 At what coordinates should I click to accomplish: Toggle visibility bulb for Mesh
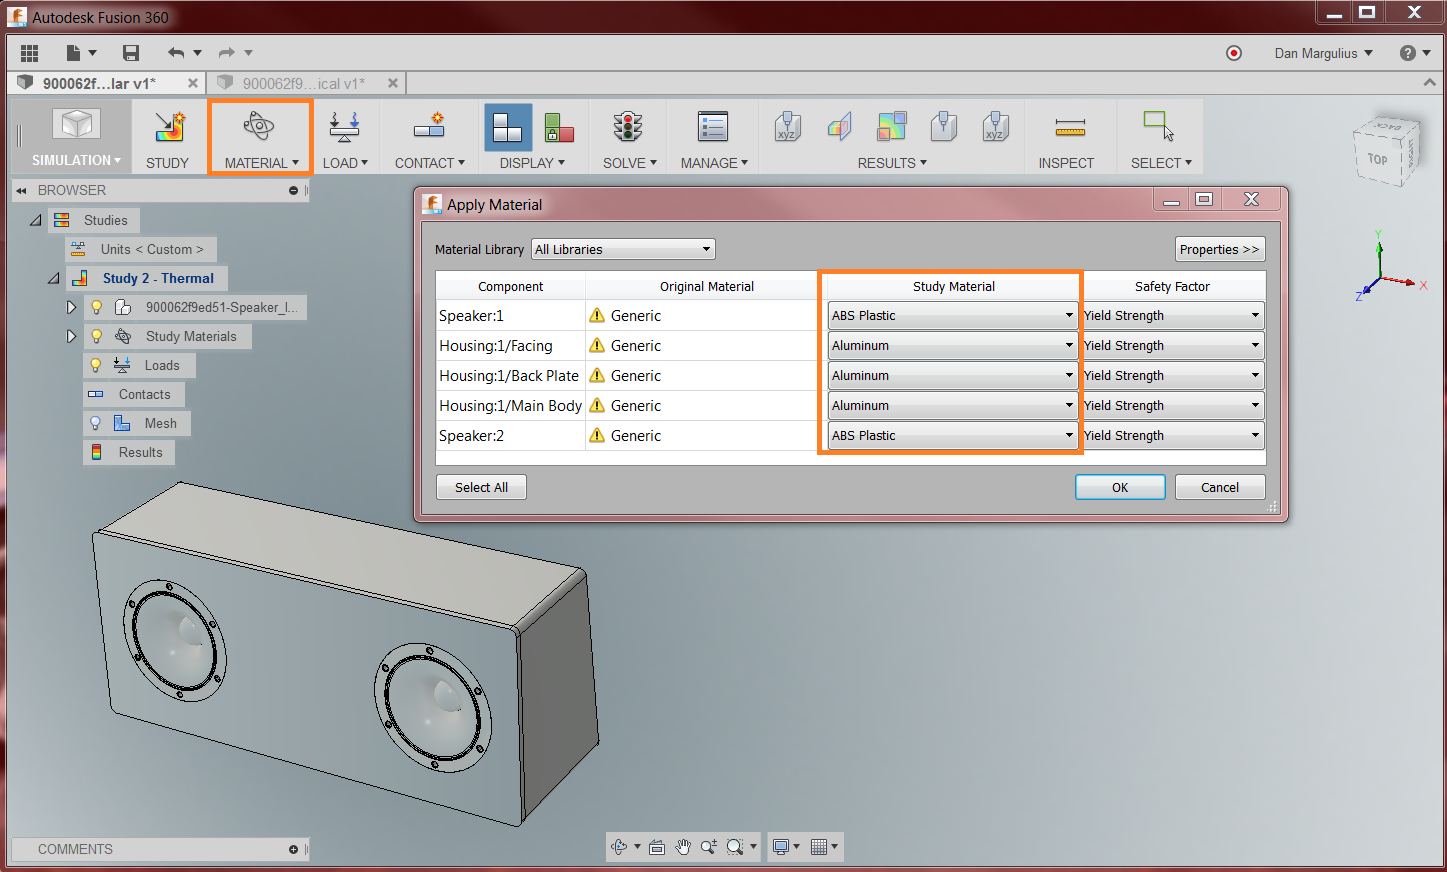(x=96, y=423)
